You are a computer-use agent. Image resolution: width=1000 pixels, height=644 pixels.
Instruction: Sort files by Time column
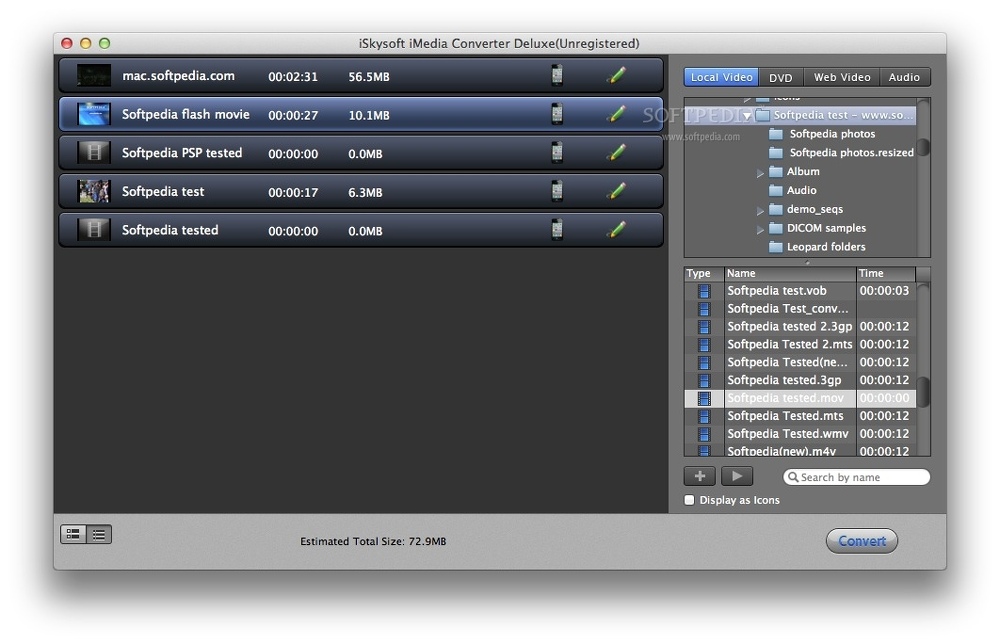point(886,274)
